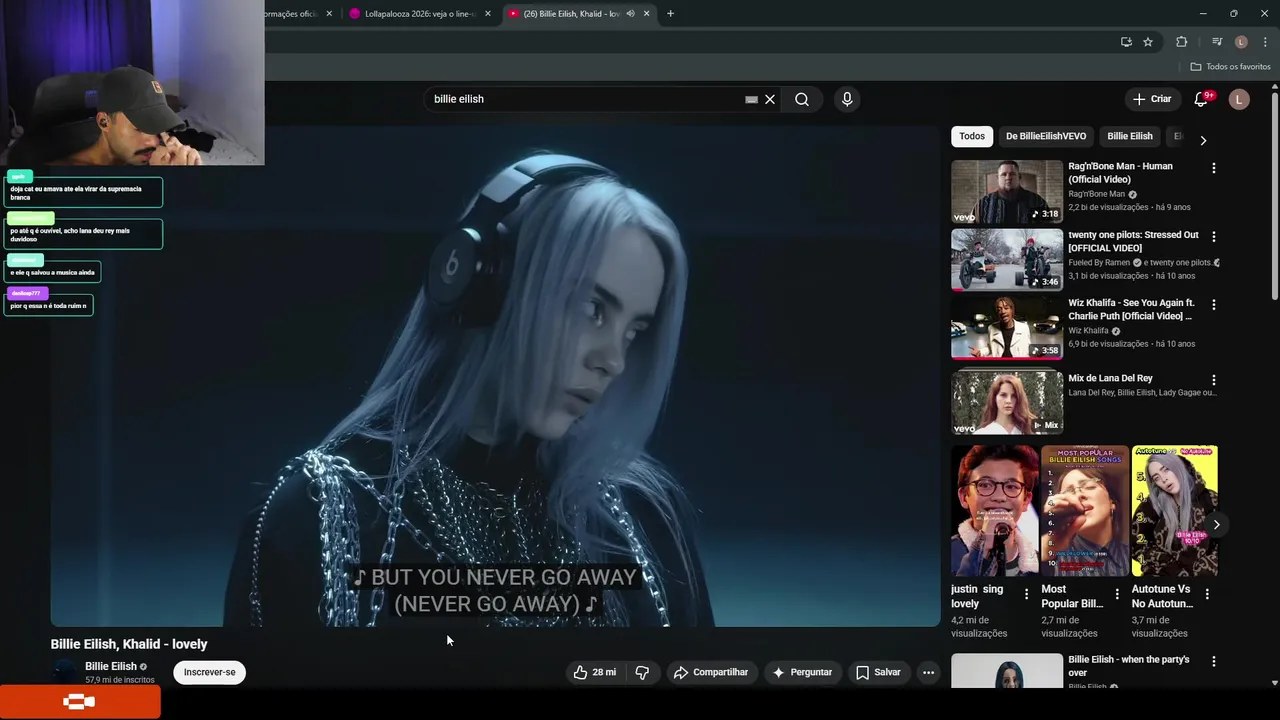Show more filter chips with right arrow

coord(1203,140)
